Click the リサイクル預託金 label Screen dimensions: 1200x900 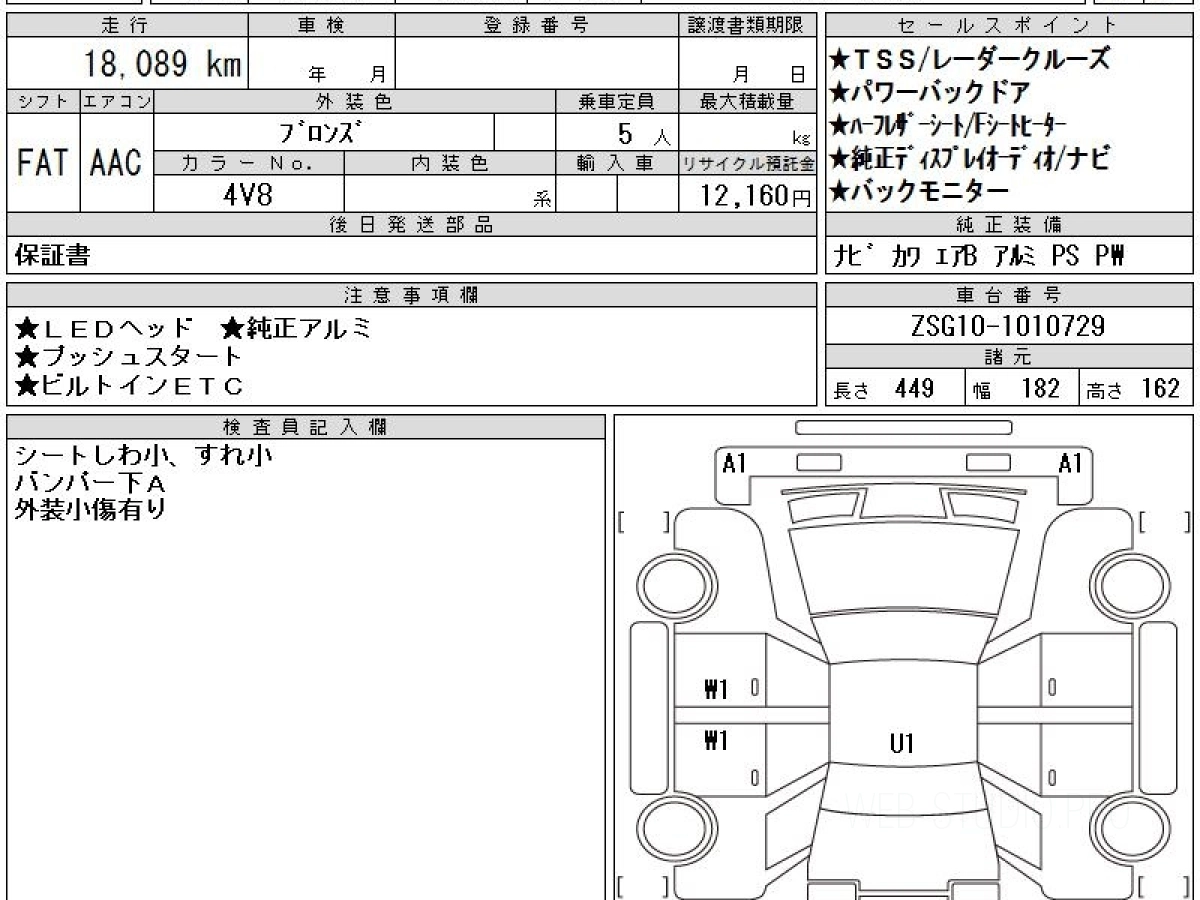tap(748, 162)
